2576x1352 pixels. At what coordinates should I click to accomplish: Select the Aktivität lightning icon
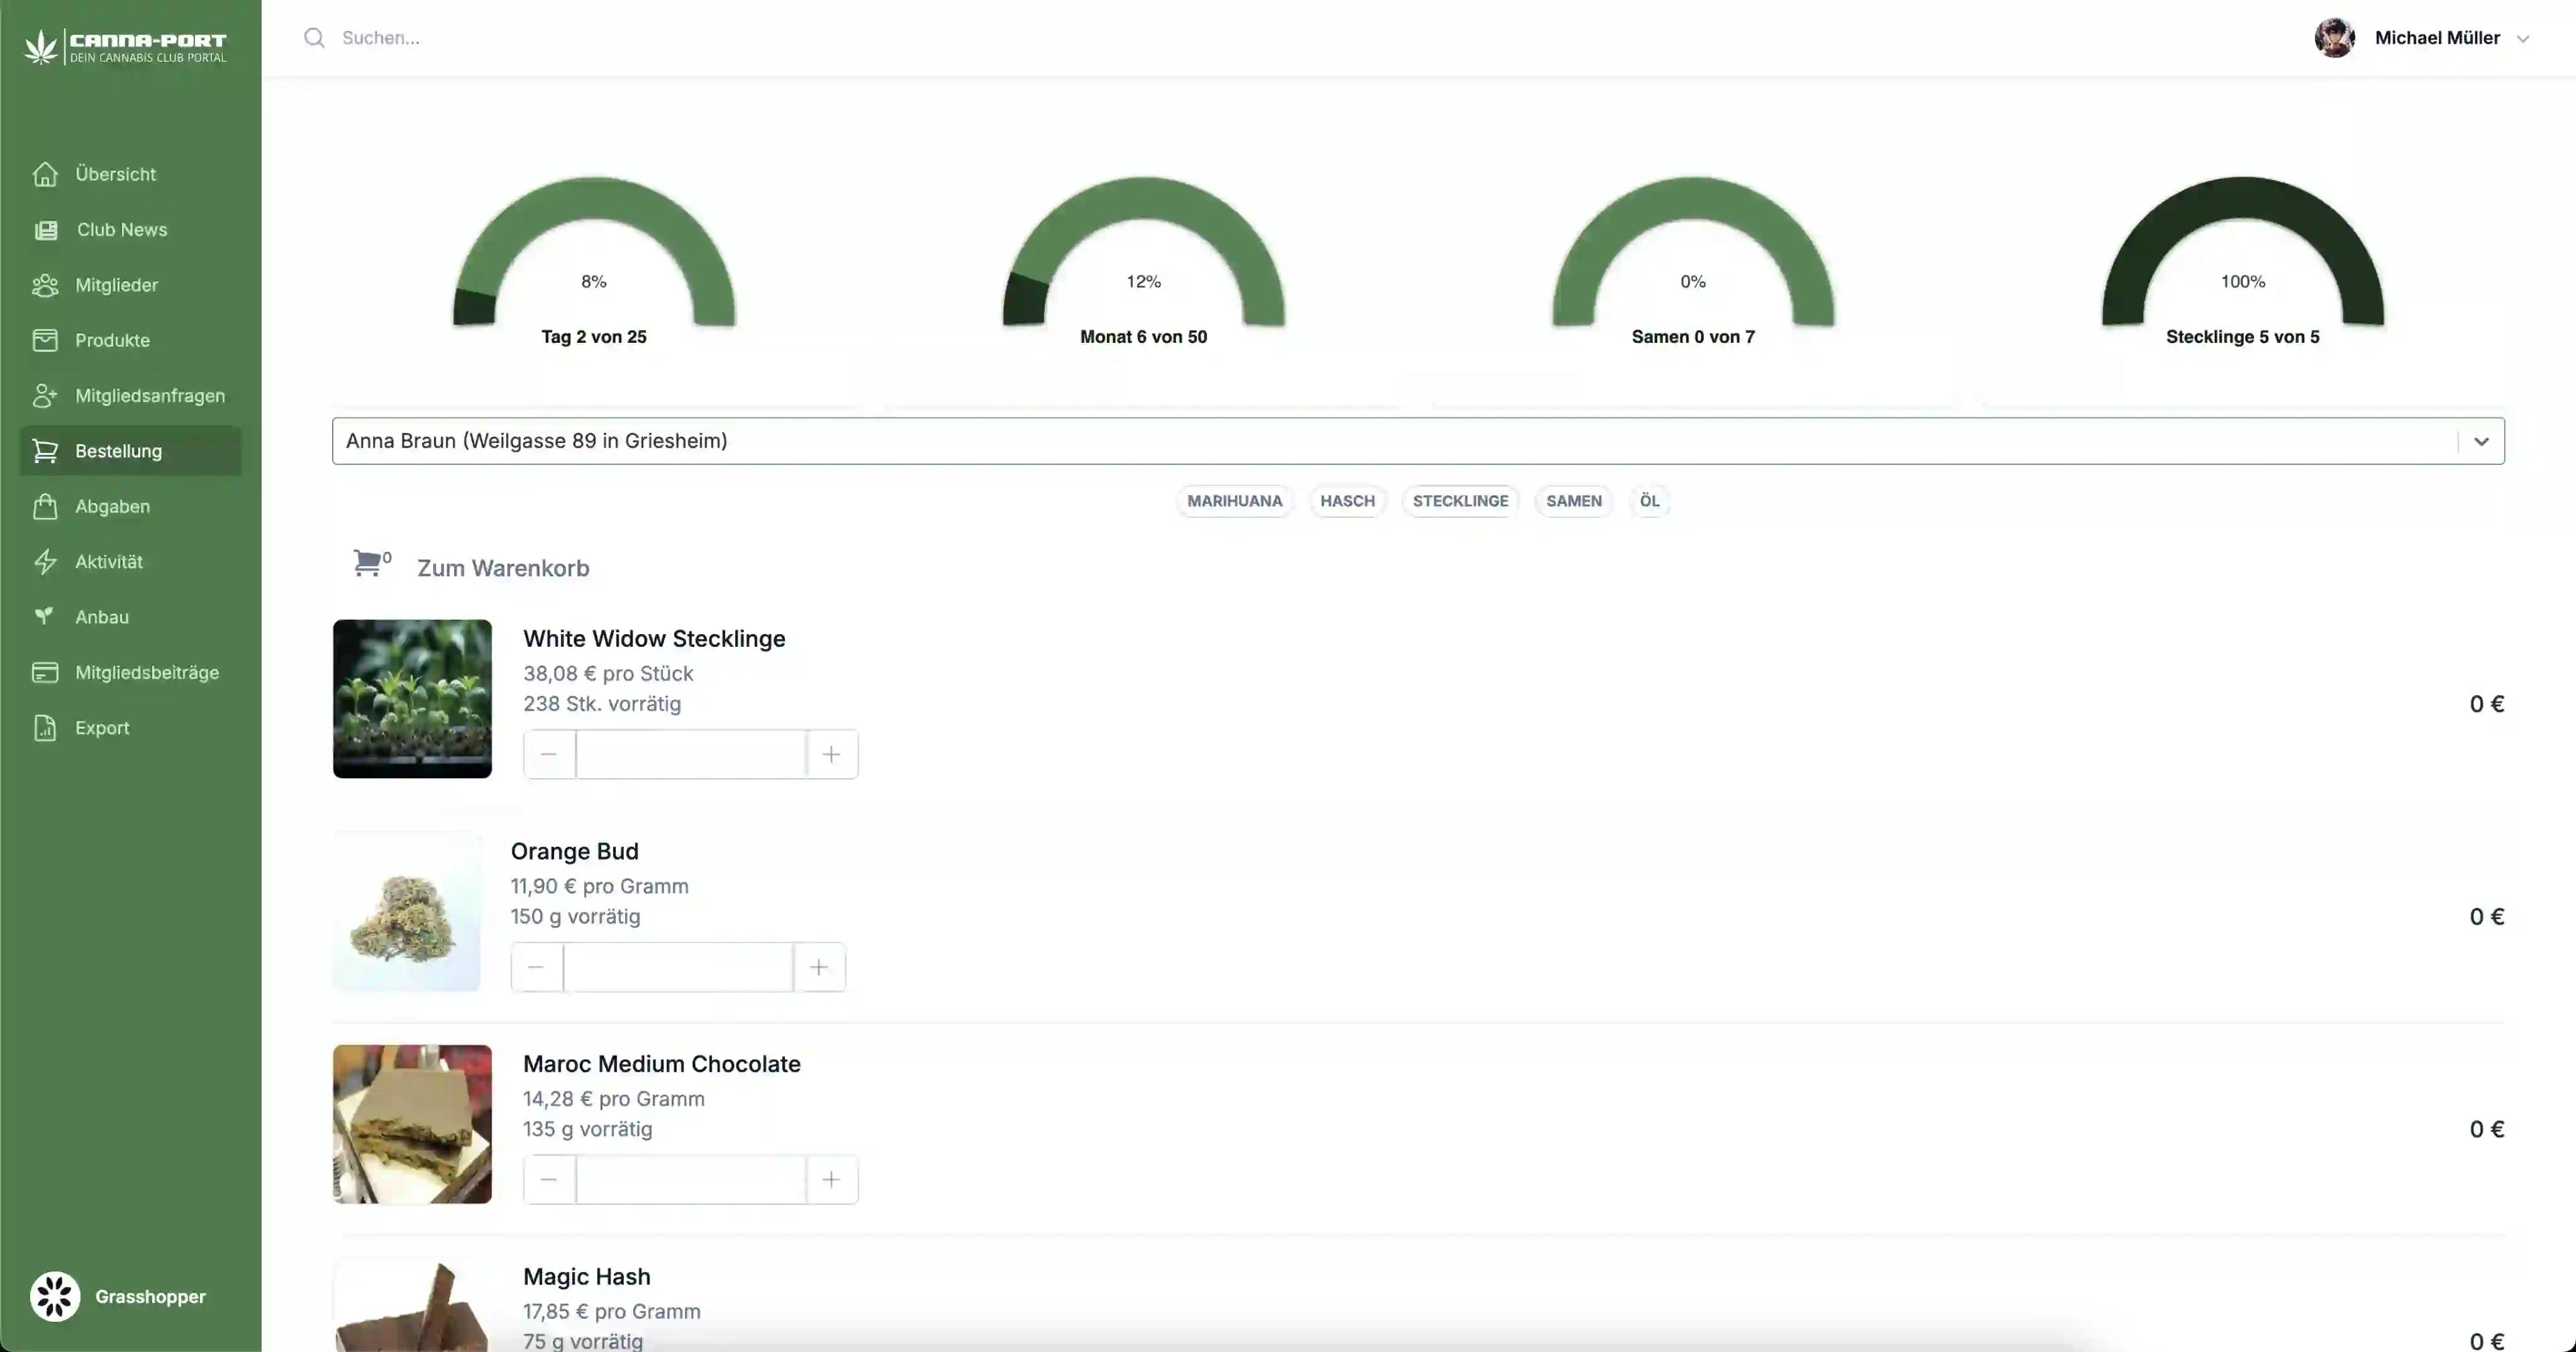coord(45,562)
